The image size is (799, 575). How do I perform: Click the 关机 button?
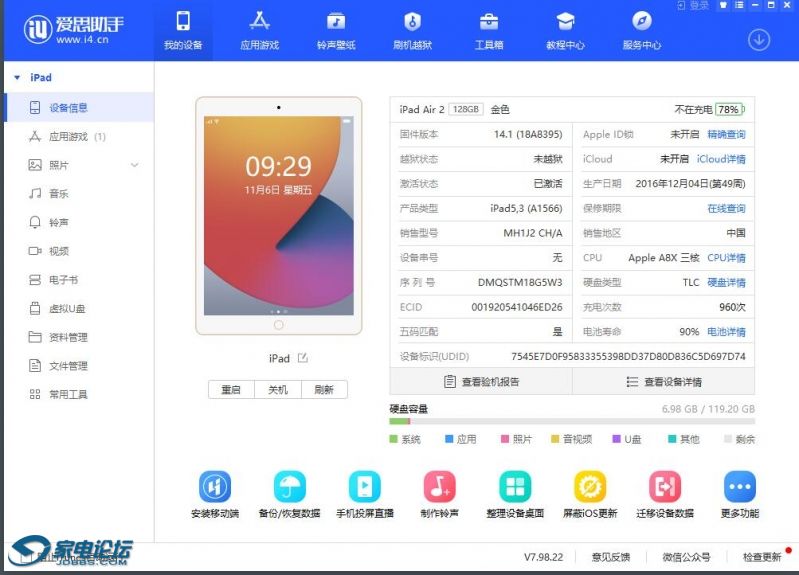click(278, 389)
